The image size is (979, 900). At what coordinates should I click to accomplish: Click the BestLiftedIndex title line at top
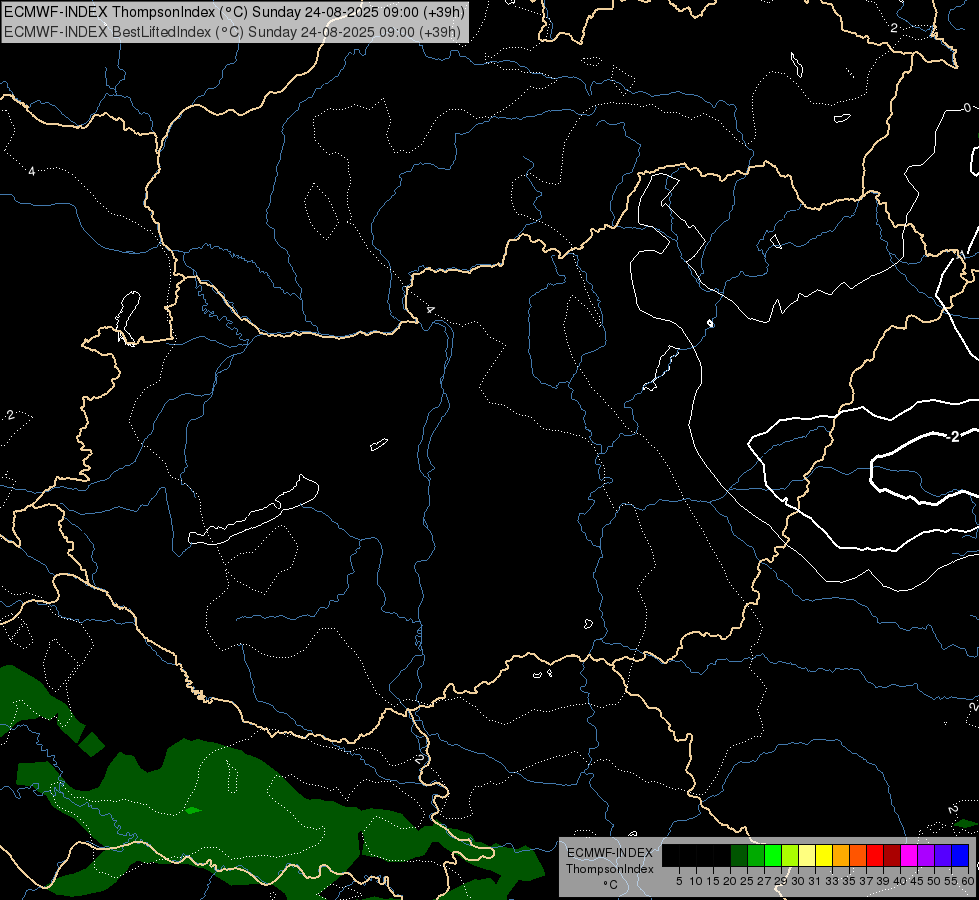pos(232,32)
